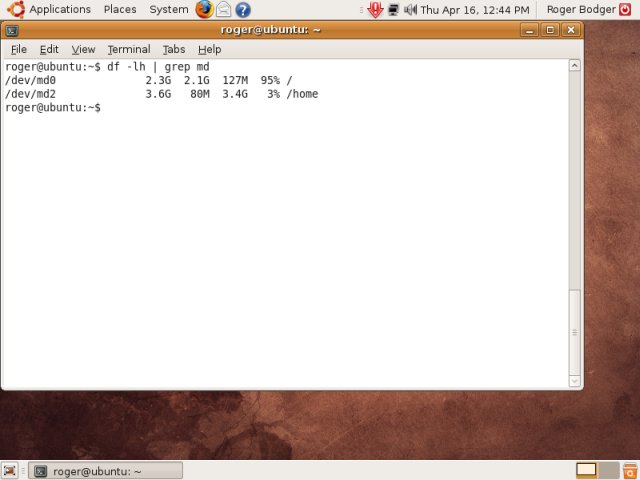Open the File menu in terminal

19,49
